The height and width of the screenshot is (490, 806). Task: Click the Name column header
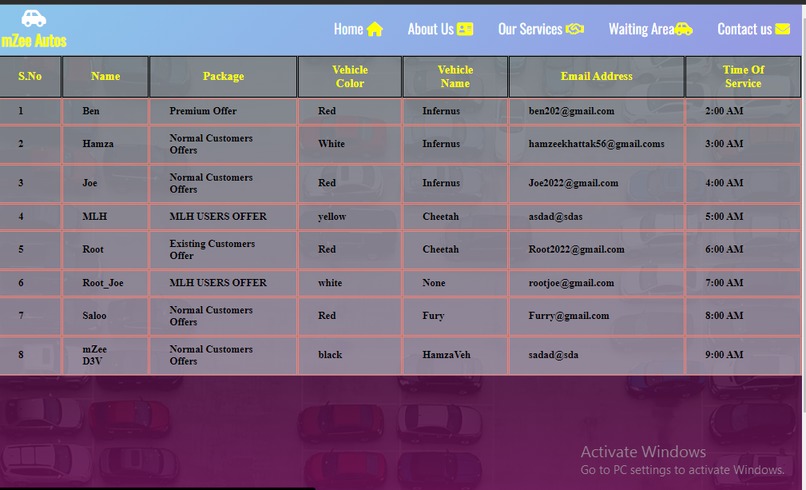click(105, 77)
